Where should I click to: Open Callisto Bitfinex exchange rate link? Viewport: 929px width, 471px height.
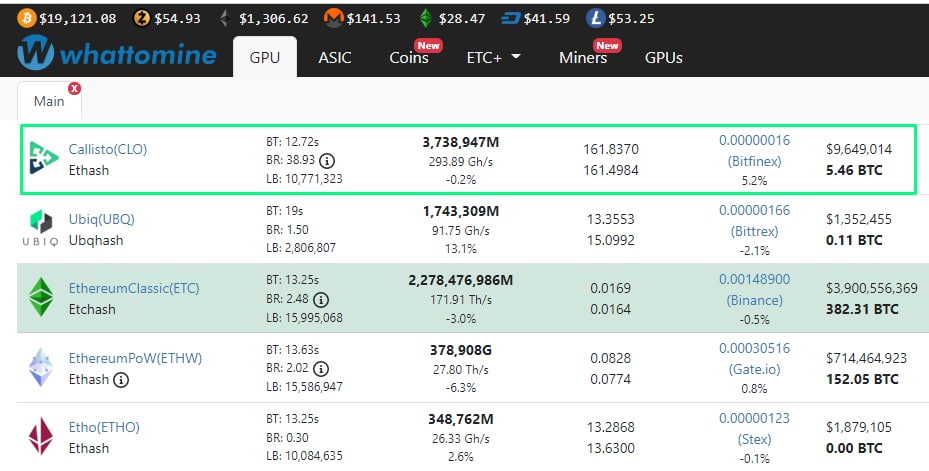(754, 150)
